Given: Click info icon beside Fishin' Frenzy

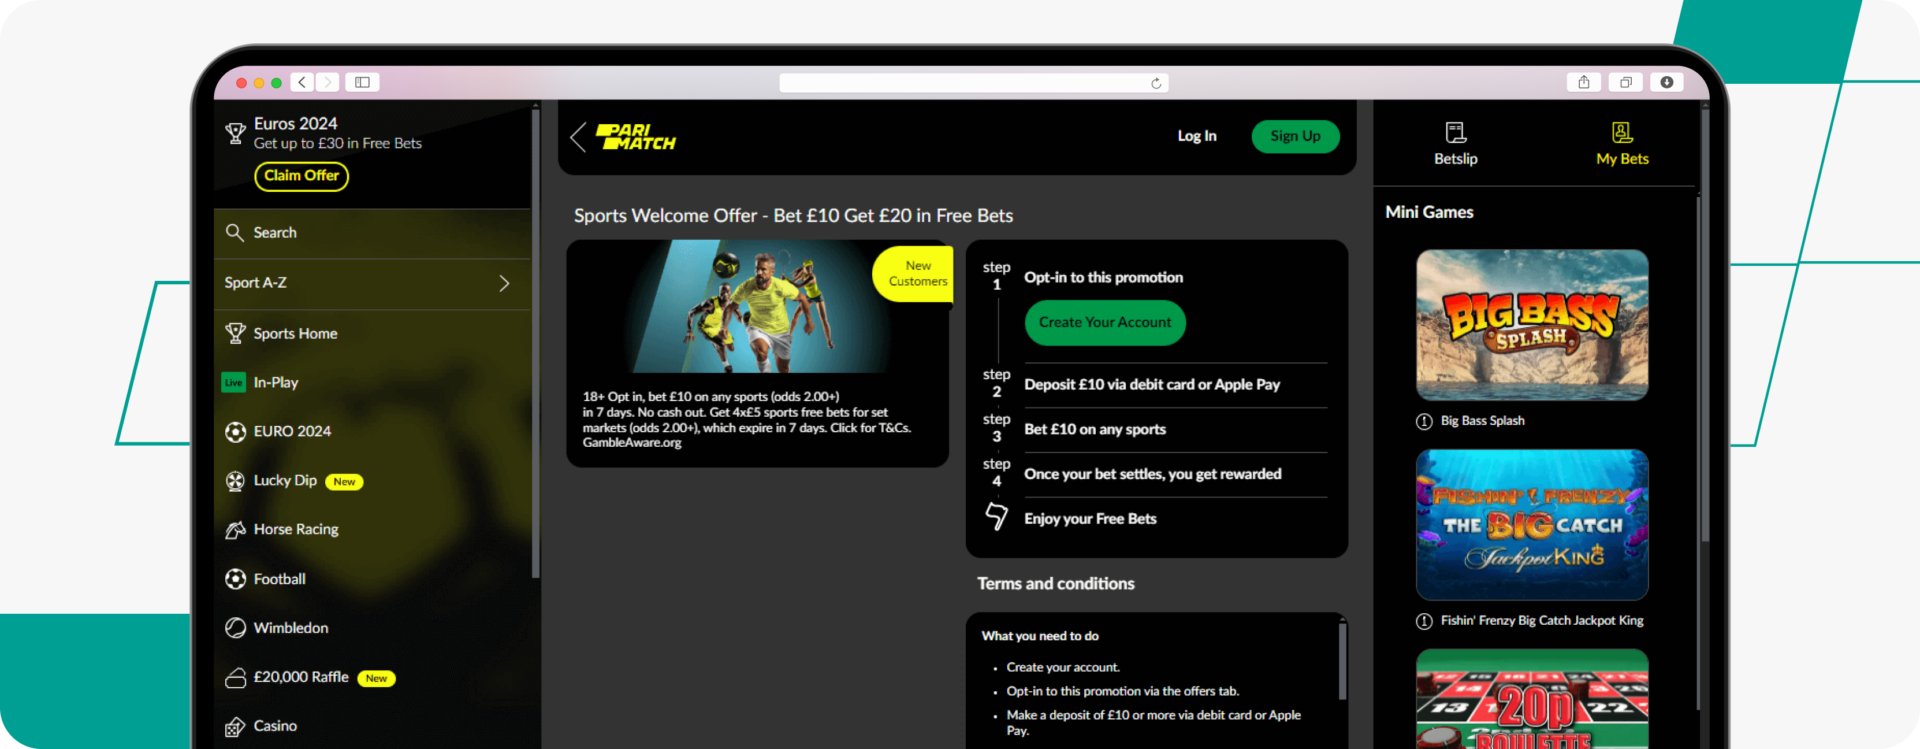Looking at the screenshot, I should [x=1424, y=621].
